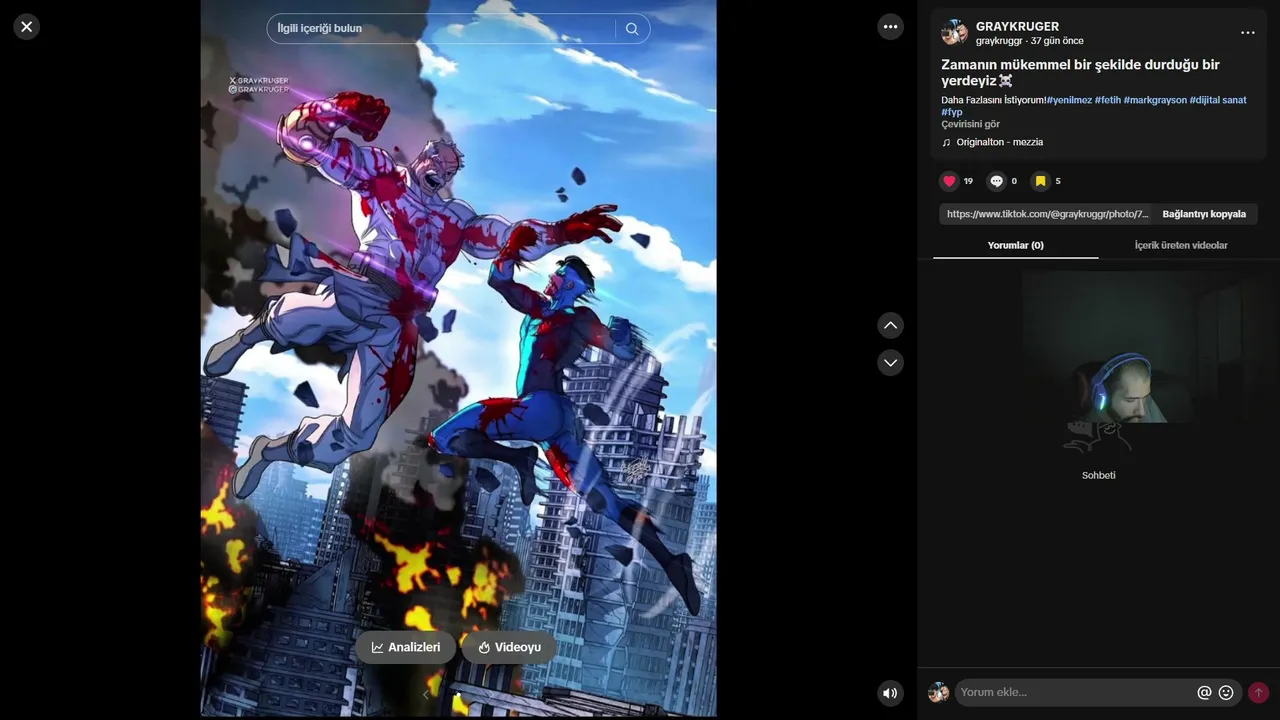
Task: Click the bookmark count '5'
Action: (x=1058, y=181)
